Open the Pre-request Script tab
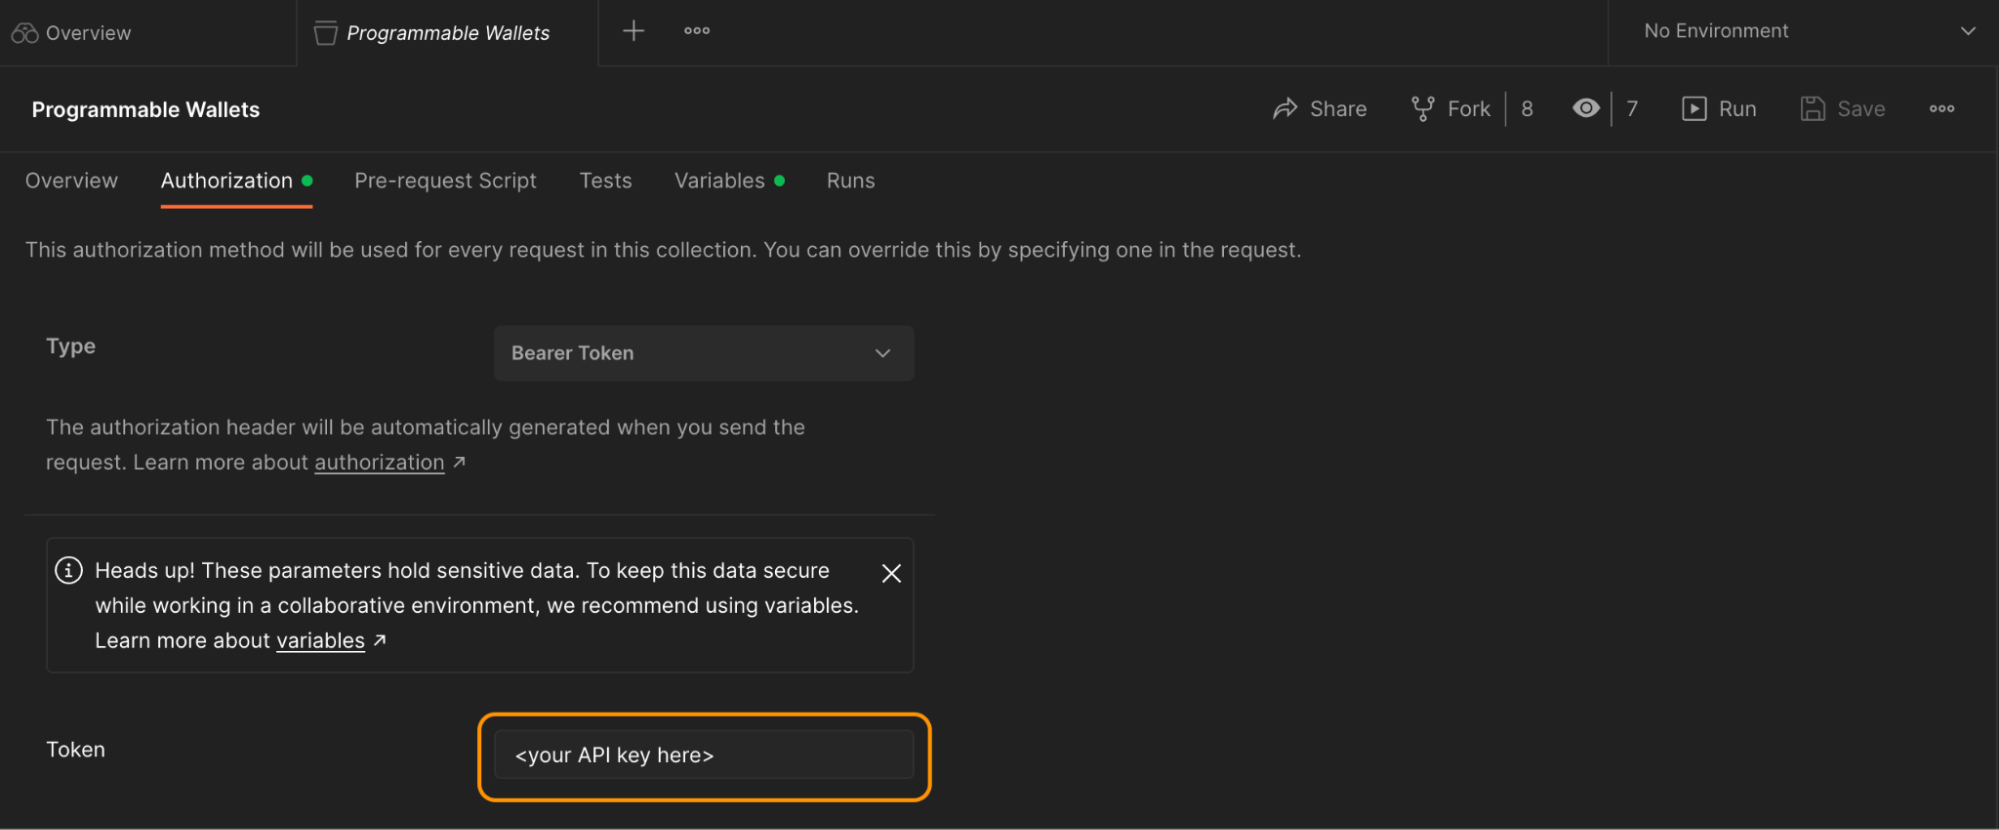Viewport: 1999px width, 830px height. tap(445, 180)
